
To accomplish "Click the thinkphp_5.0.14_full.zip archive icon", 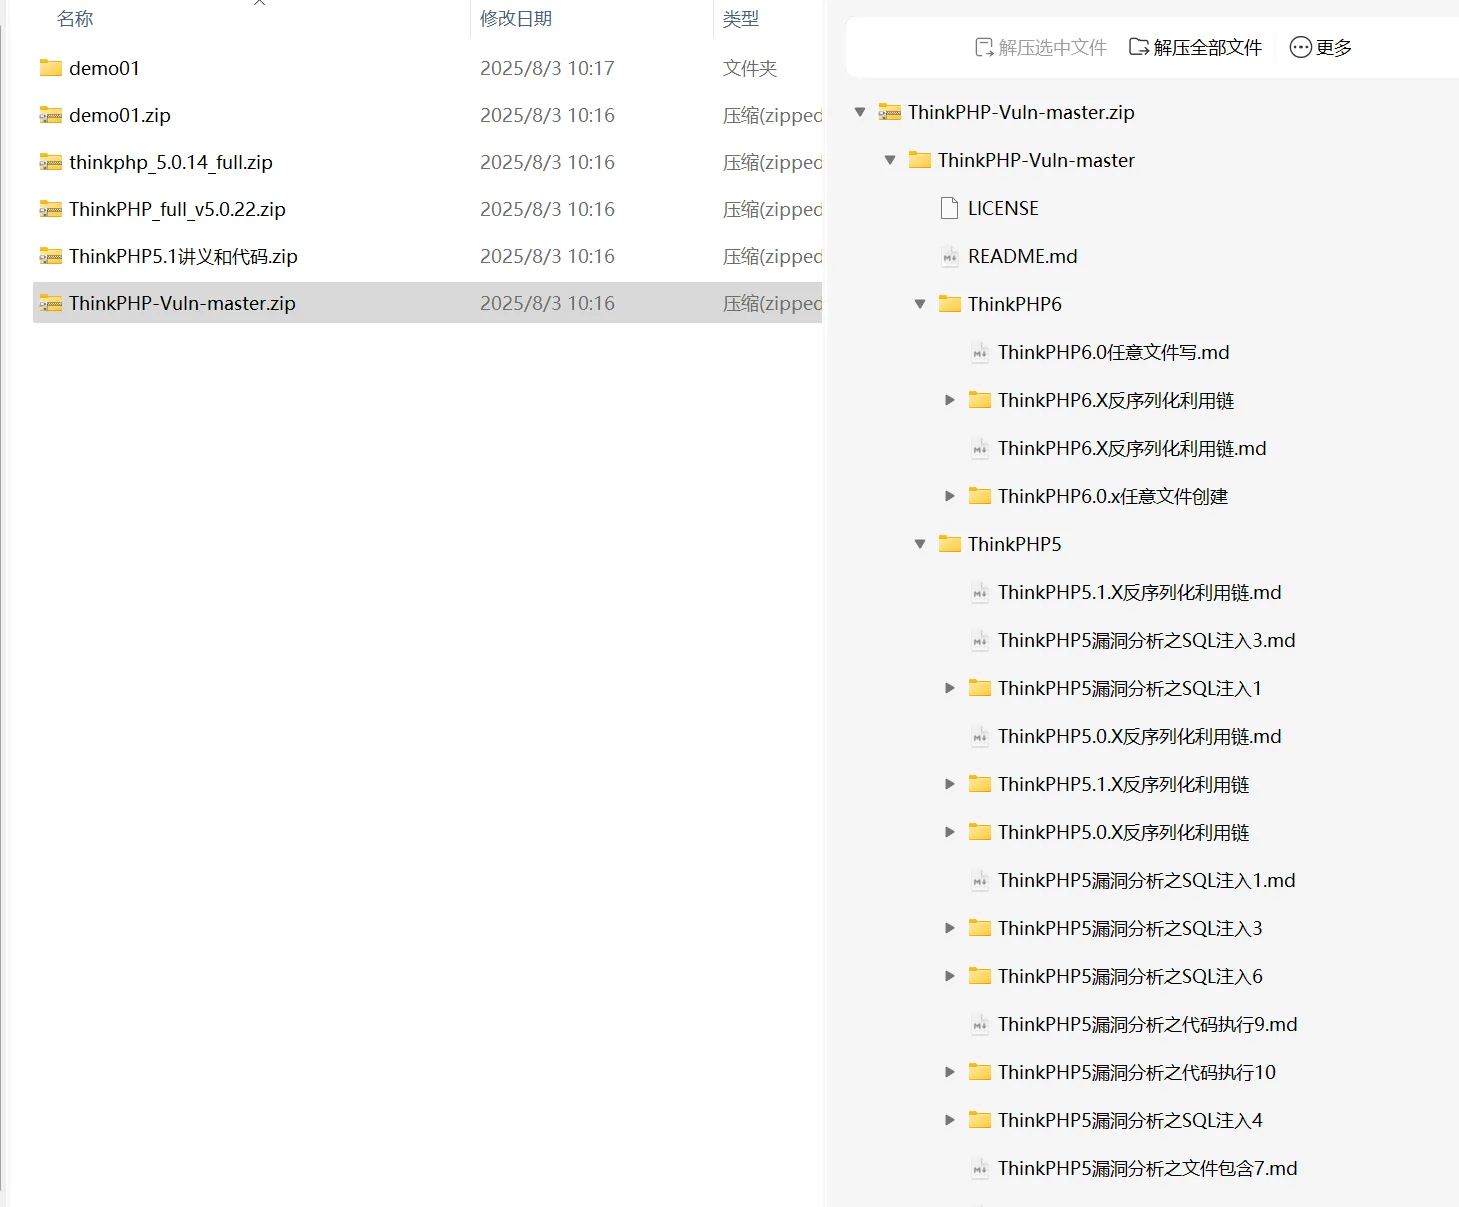I will click(50, 162).
